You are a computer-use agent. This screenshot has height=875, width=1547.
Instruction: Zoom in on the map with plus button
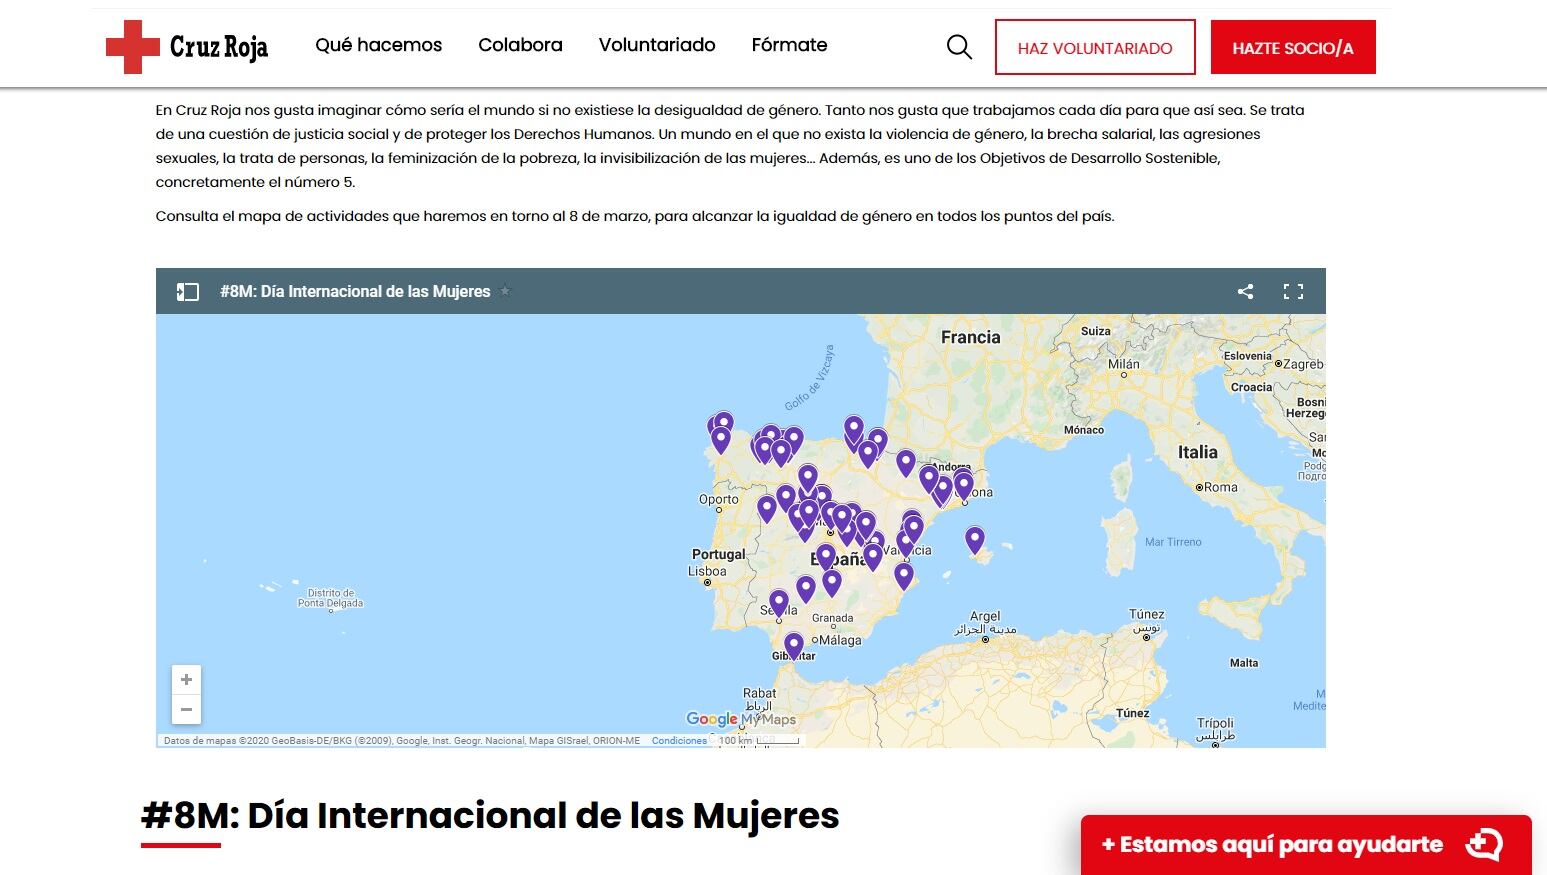(x=186, y=680)
